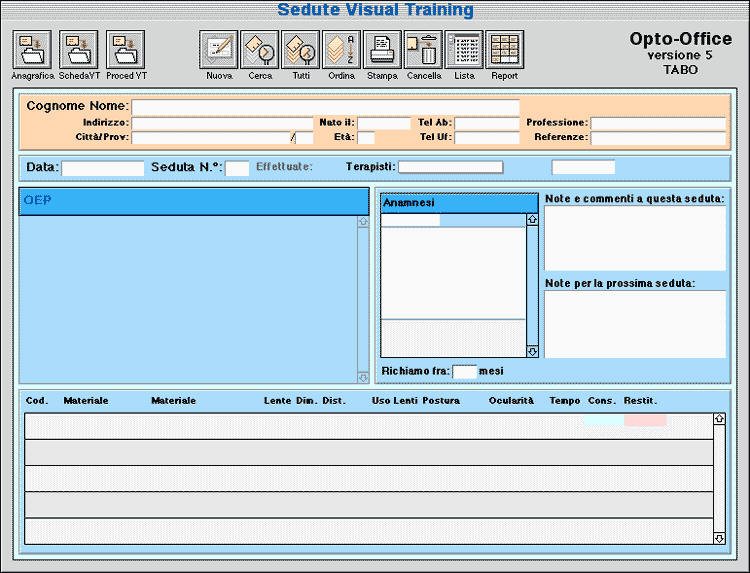
Task: Click the Tempo column header
Action: tap(564, 401)
